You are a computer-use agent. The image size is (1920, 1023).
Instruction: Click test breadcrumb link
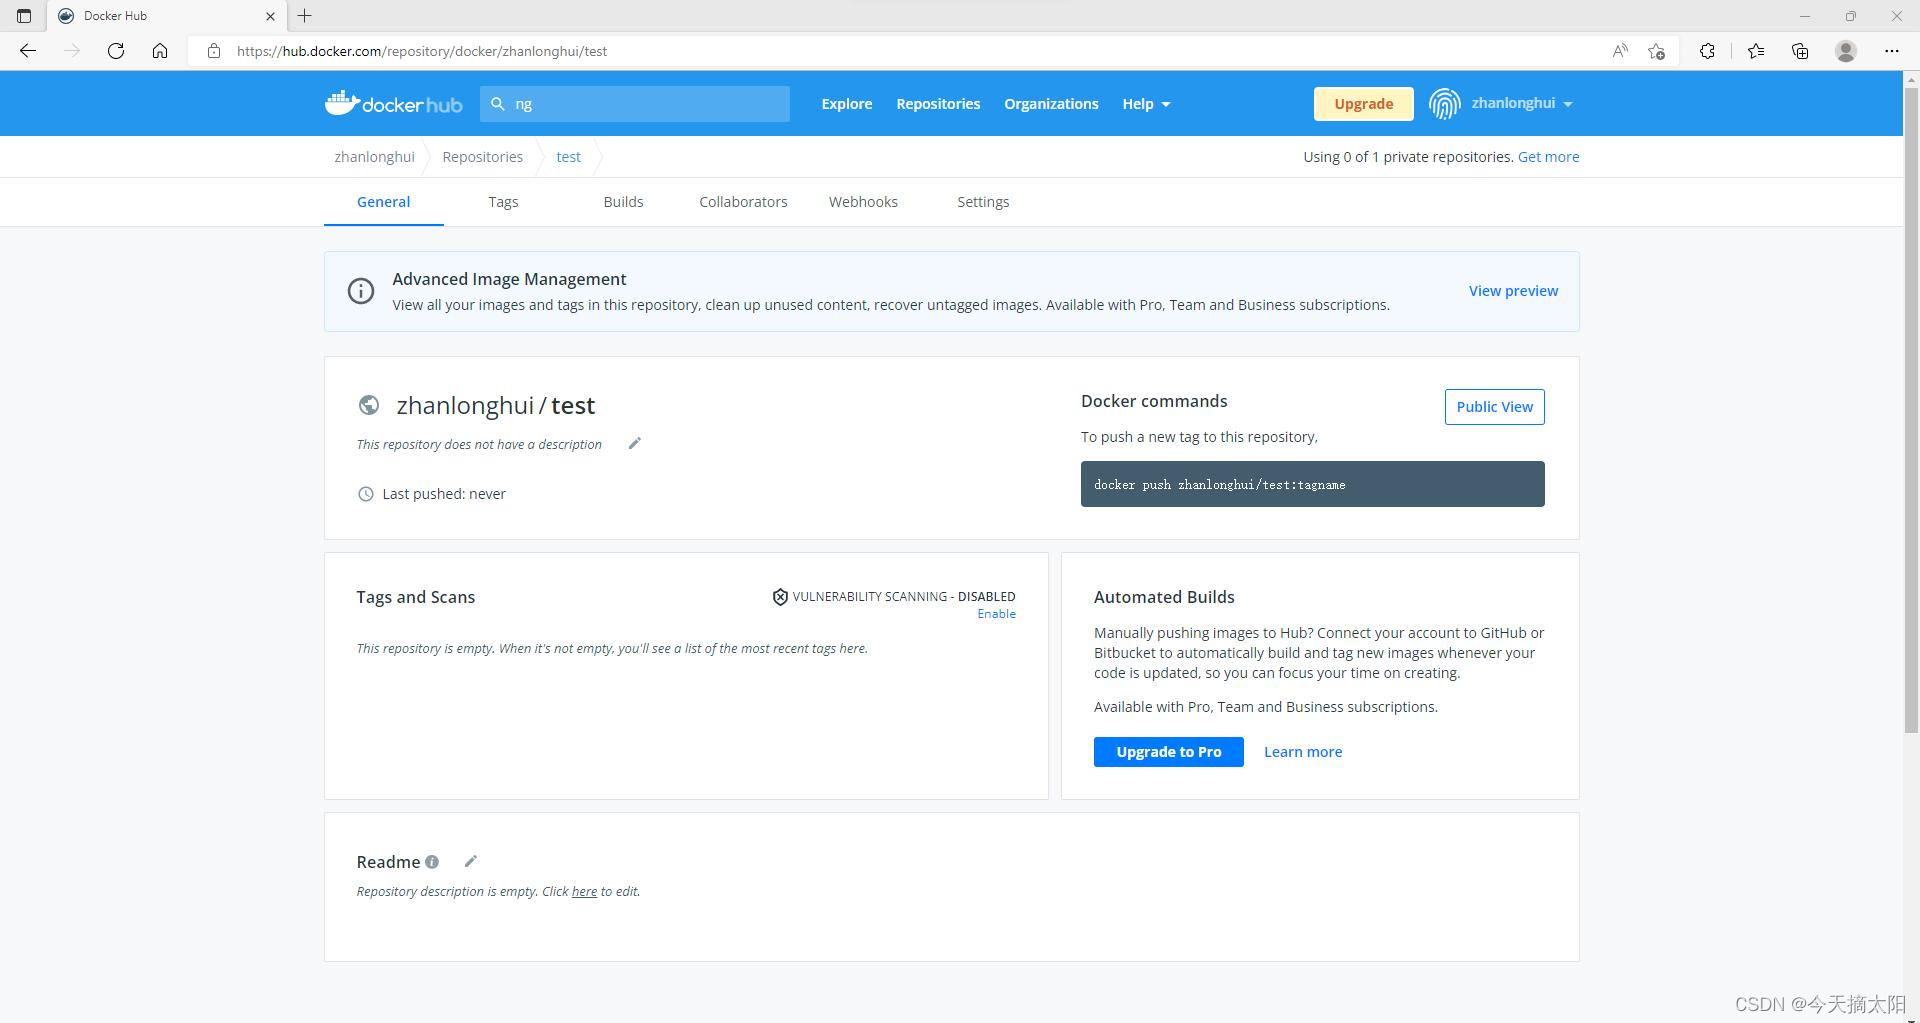pyautogui.click(x=568, y=157)
